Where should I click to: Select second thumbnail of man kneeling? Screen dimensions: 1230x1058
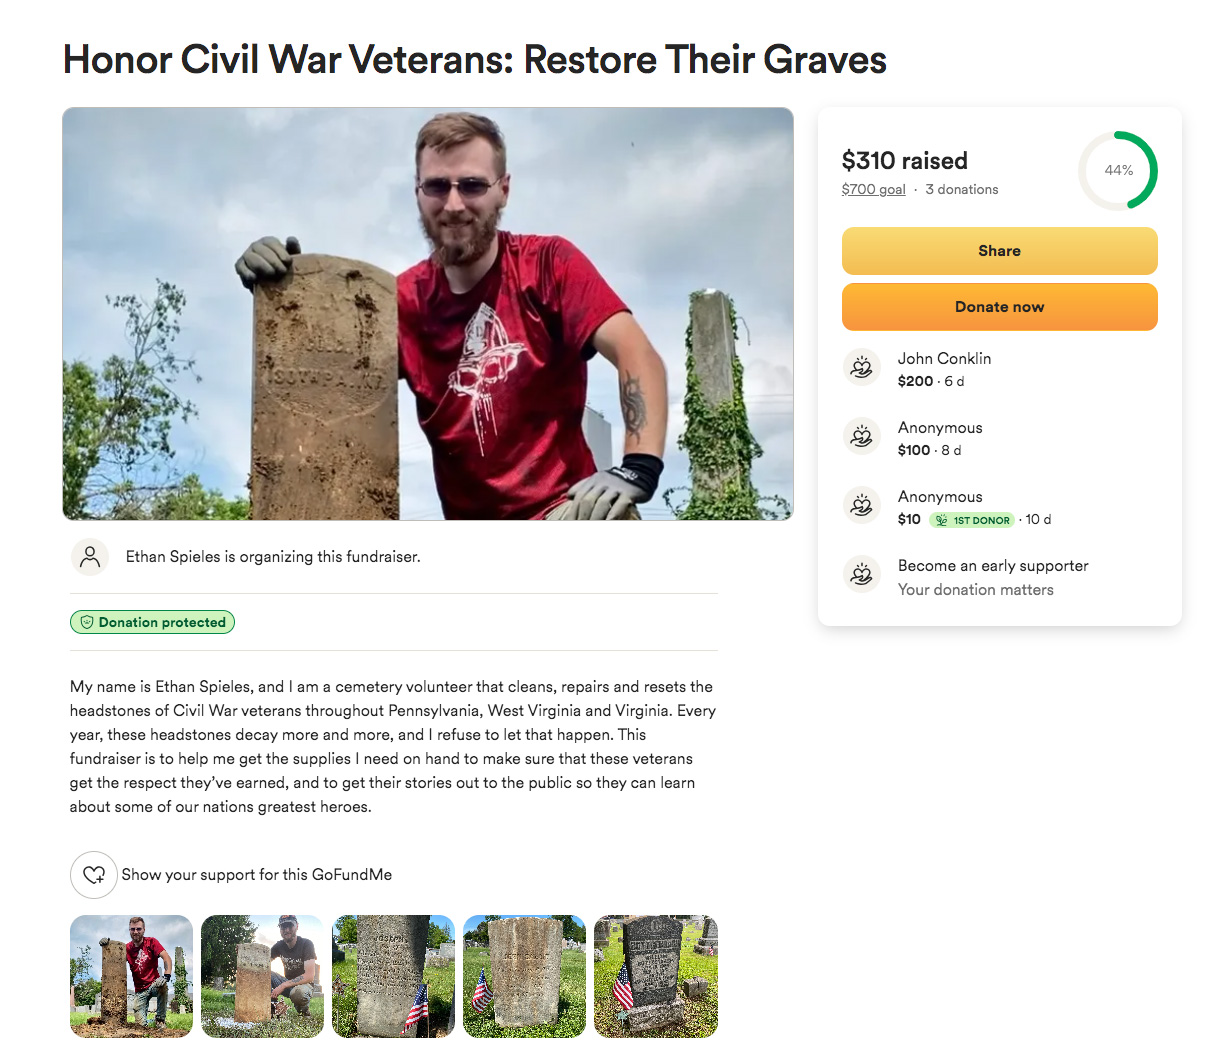coord(262,976)
